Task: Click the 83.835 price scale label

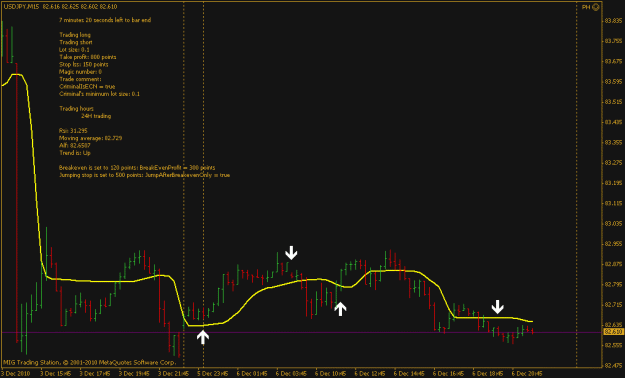Action: click(x=613, y=21)
